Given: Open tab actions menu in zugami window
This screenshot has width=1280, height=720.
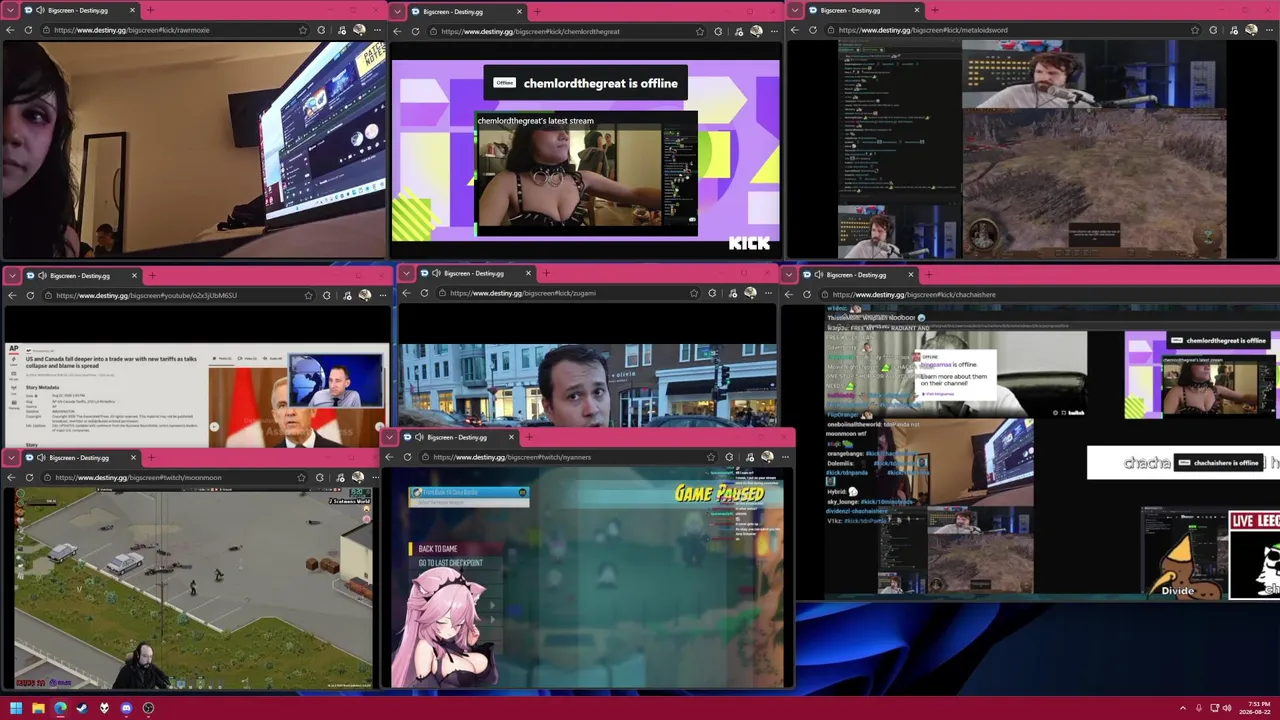Looking at the screenshot, I should click(x=406, y=273).
